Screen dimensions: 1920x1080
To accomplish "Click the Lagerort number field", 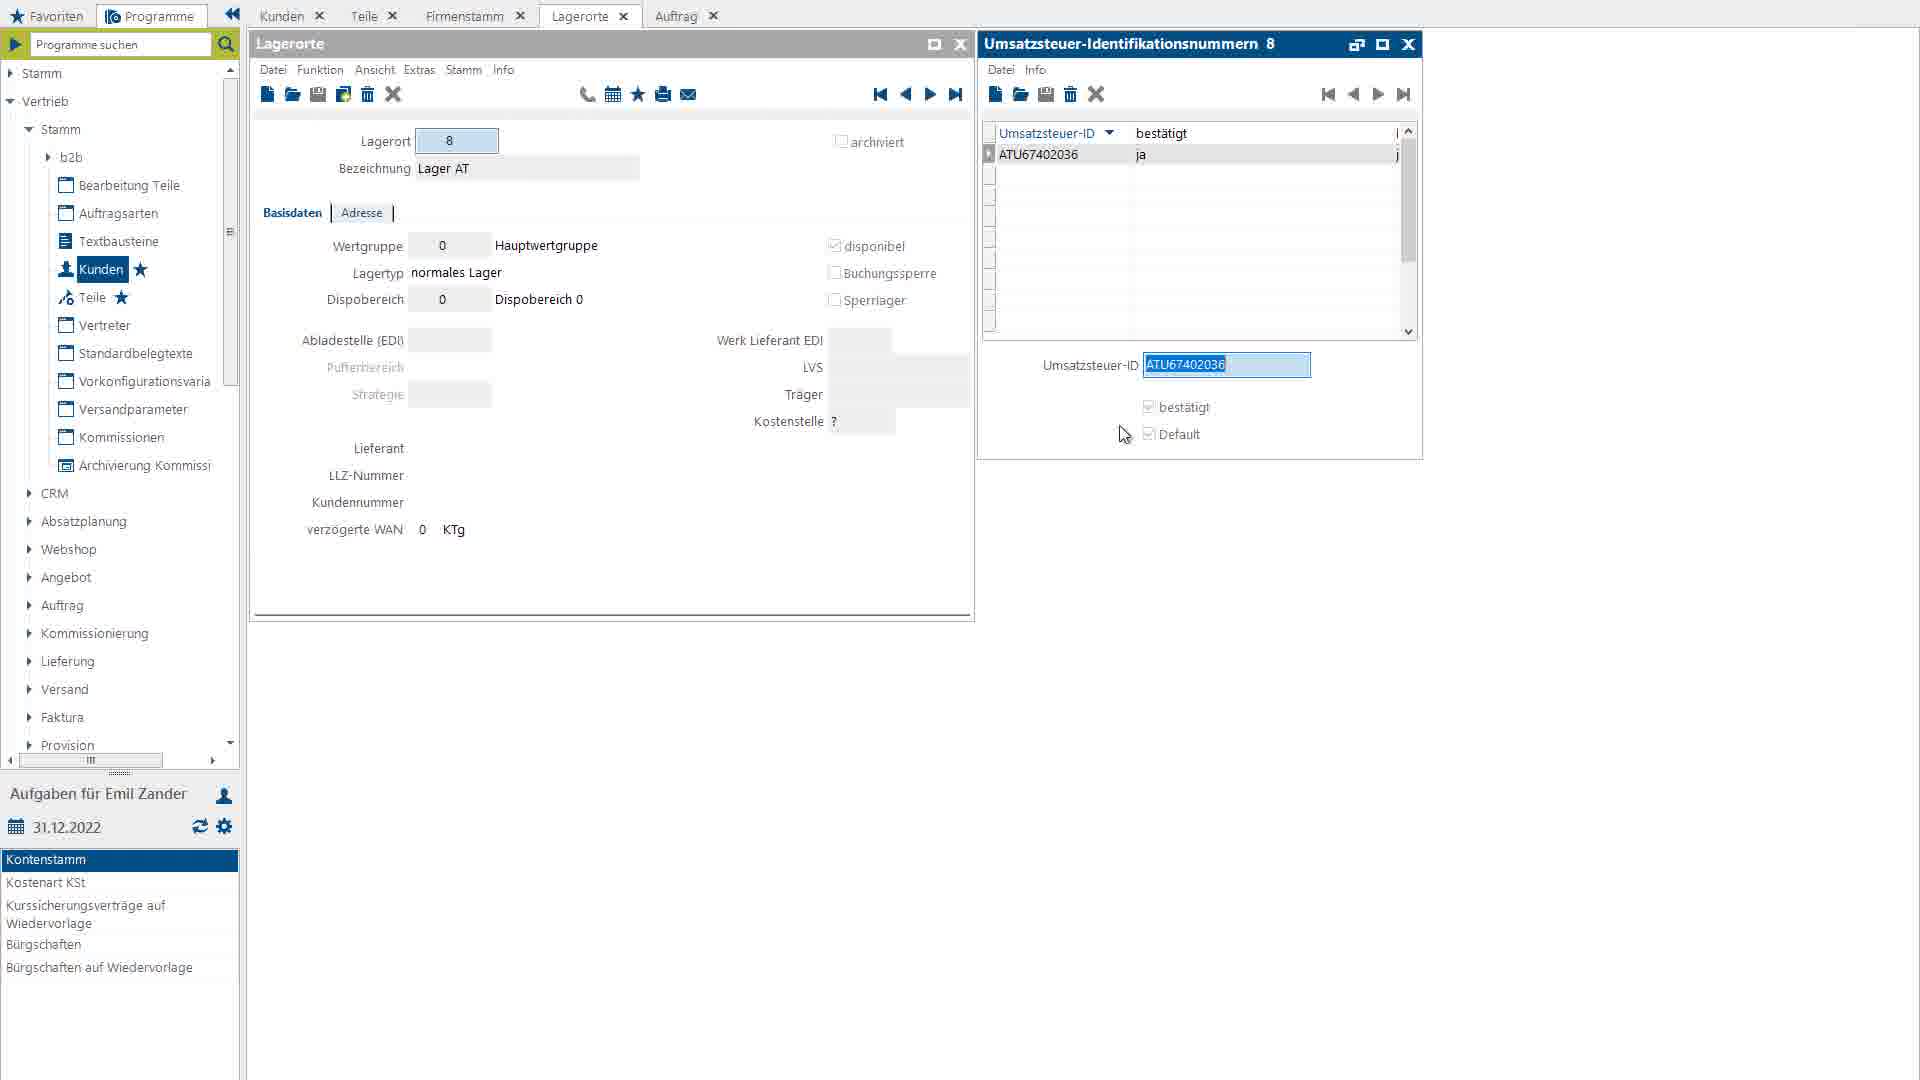I will click(457, 141).
